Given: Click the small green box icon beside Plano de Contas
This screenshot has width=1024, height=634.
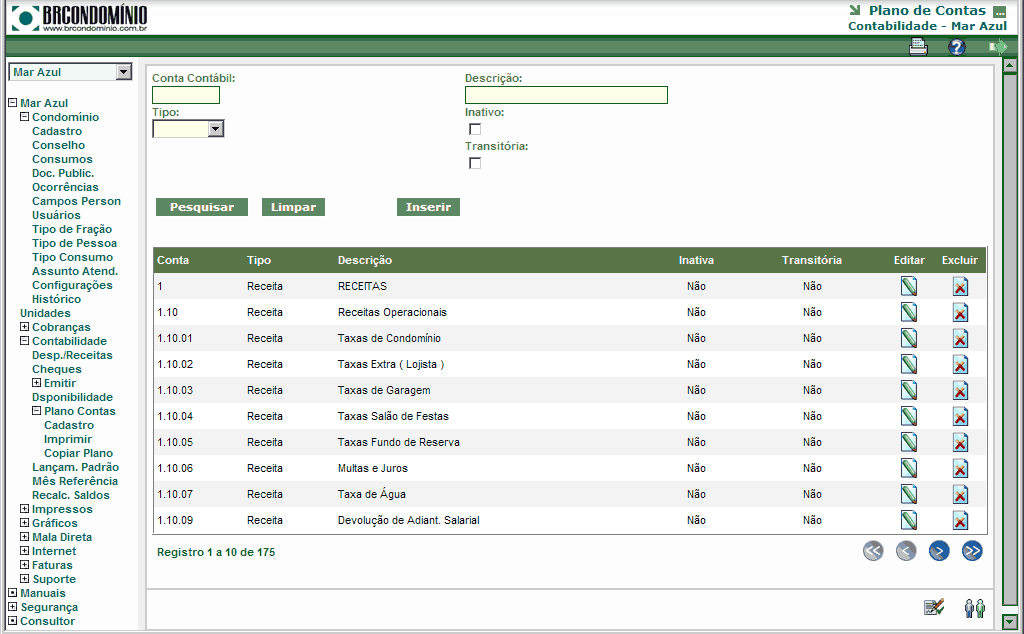Looking at the screenshot, I should point(999,12).
